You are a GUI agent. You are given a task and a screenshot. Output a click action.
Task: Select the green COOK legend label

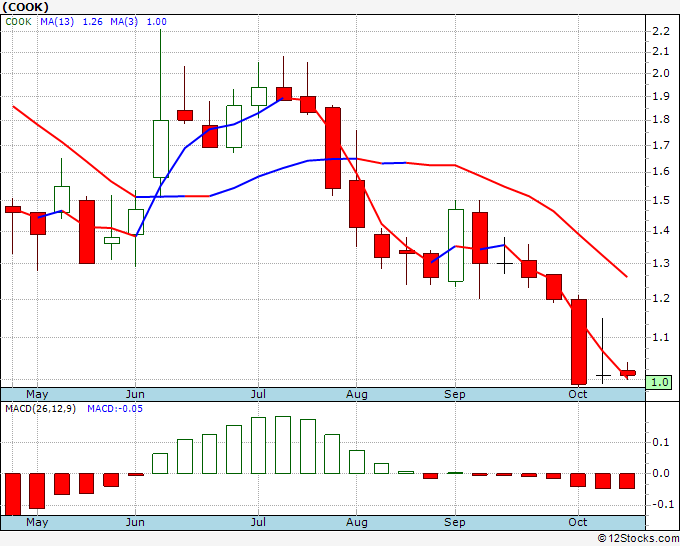[x=18, y=22]
